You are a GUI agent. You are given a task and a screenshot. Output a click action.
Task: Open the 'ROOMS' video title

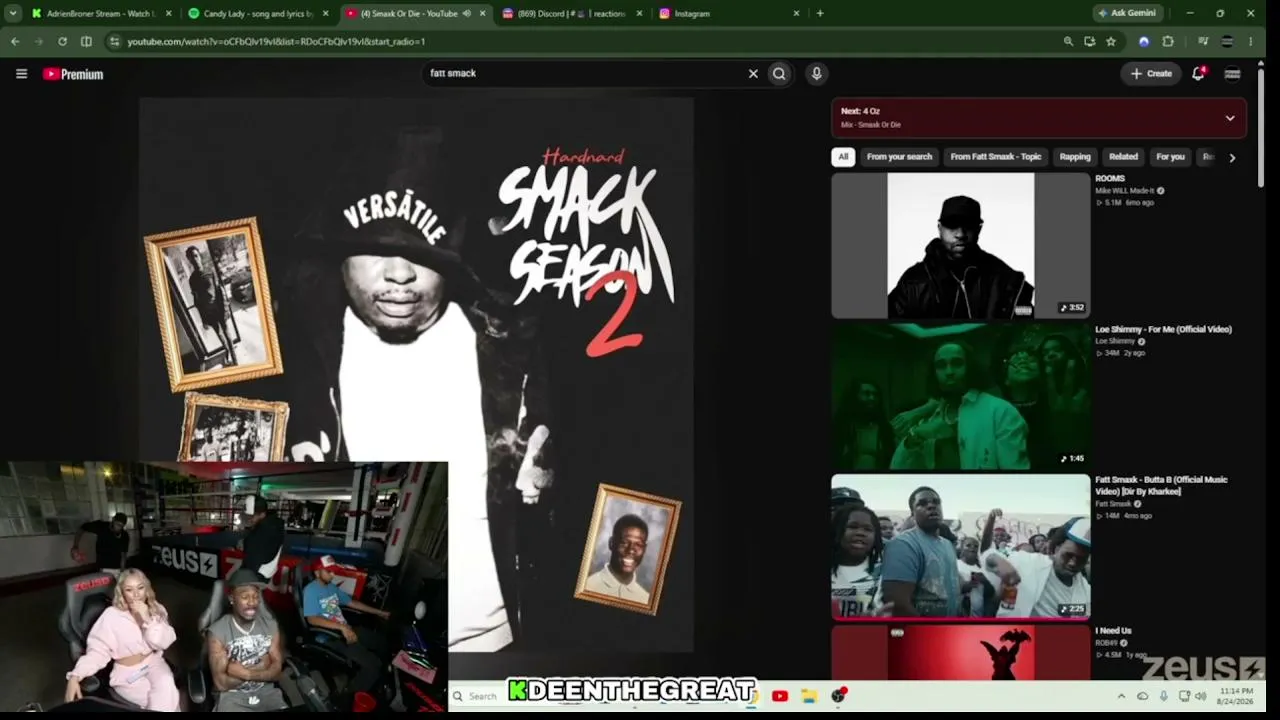click(1110, 179)
